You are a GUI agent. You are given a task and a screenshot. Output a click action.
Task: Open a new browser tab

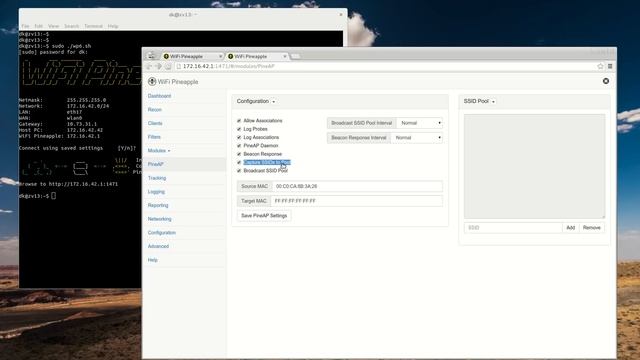coord(296,56)
